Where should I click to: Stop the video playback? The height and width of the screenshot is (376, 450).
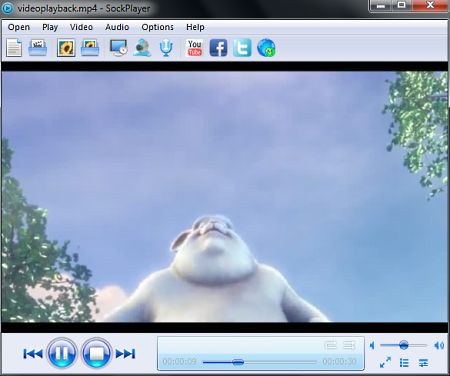pyautogui.click(x=96, y=353)
